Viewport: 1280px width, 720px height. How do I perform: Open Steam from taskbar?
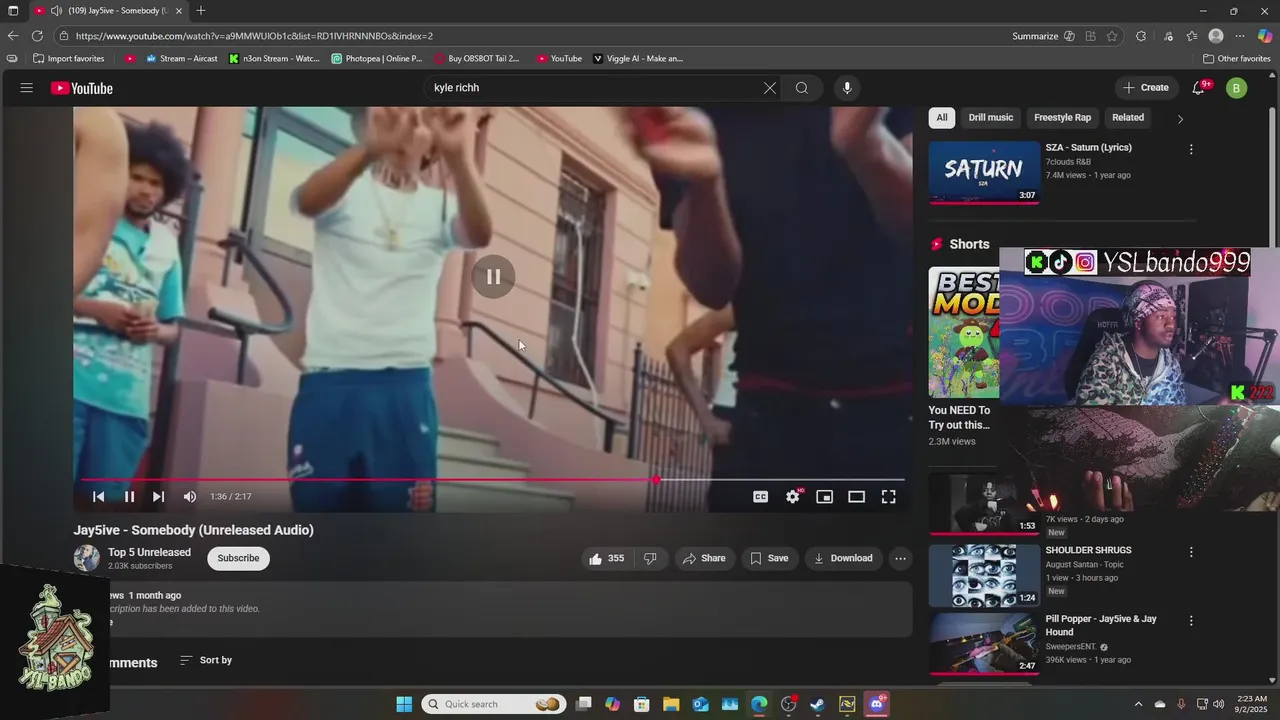point(817,704)
